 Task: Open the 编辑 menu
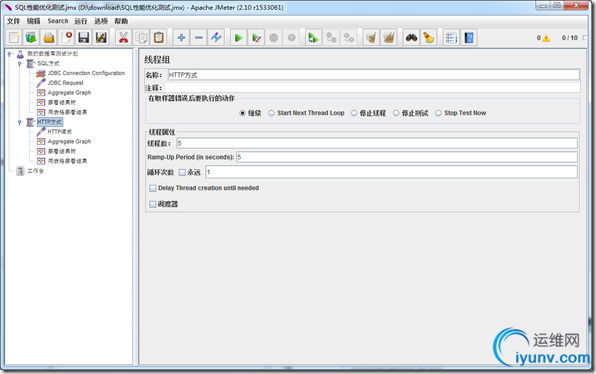point(33,21)
